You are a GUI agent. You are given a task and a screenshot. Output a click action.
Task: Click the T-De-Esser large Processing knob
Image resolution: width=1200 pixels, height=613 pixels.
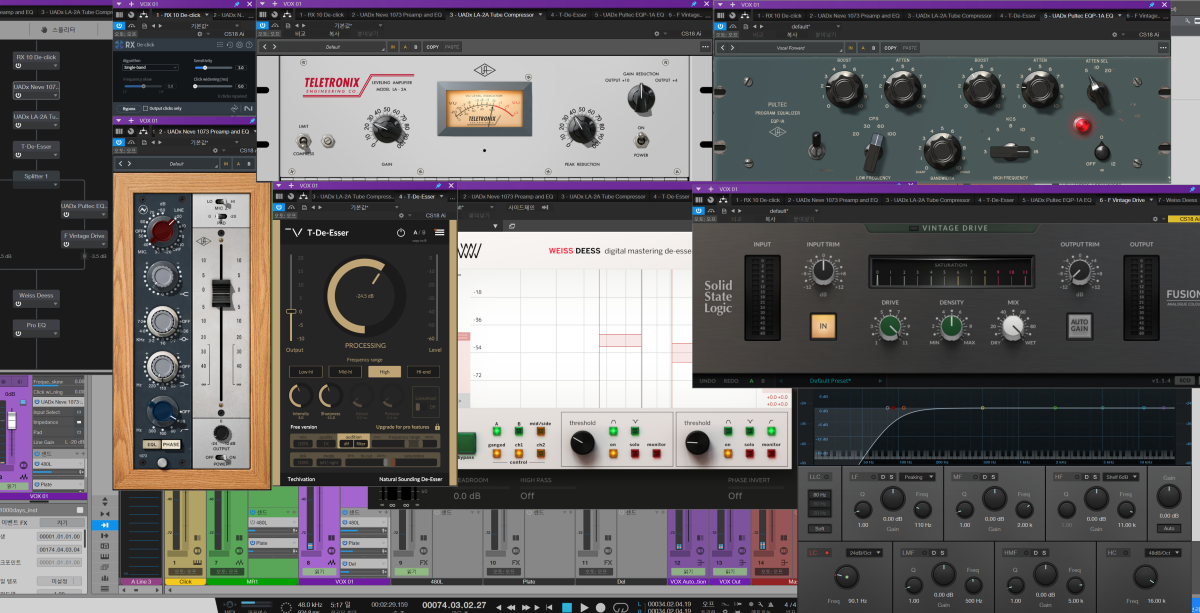(x=365, y=295)
